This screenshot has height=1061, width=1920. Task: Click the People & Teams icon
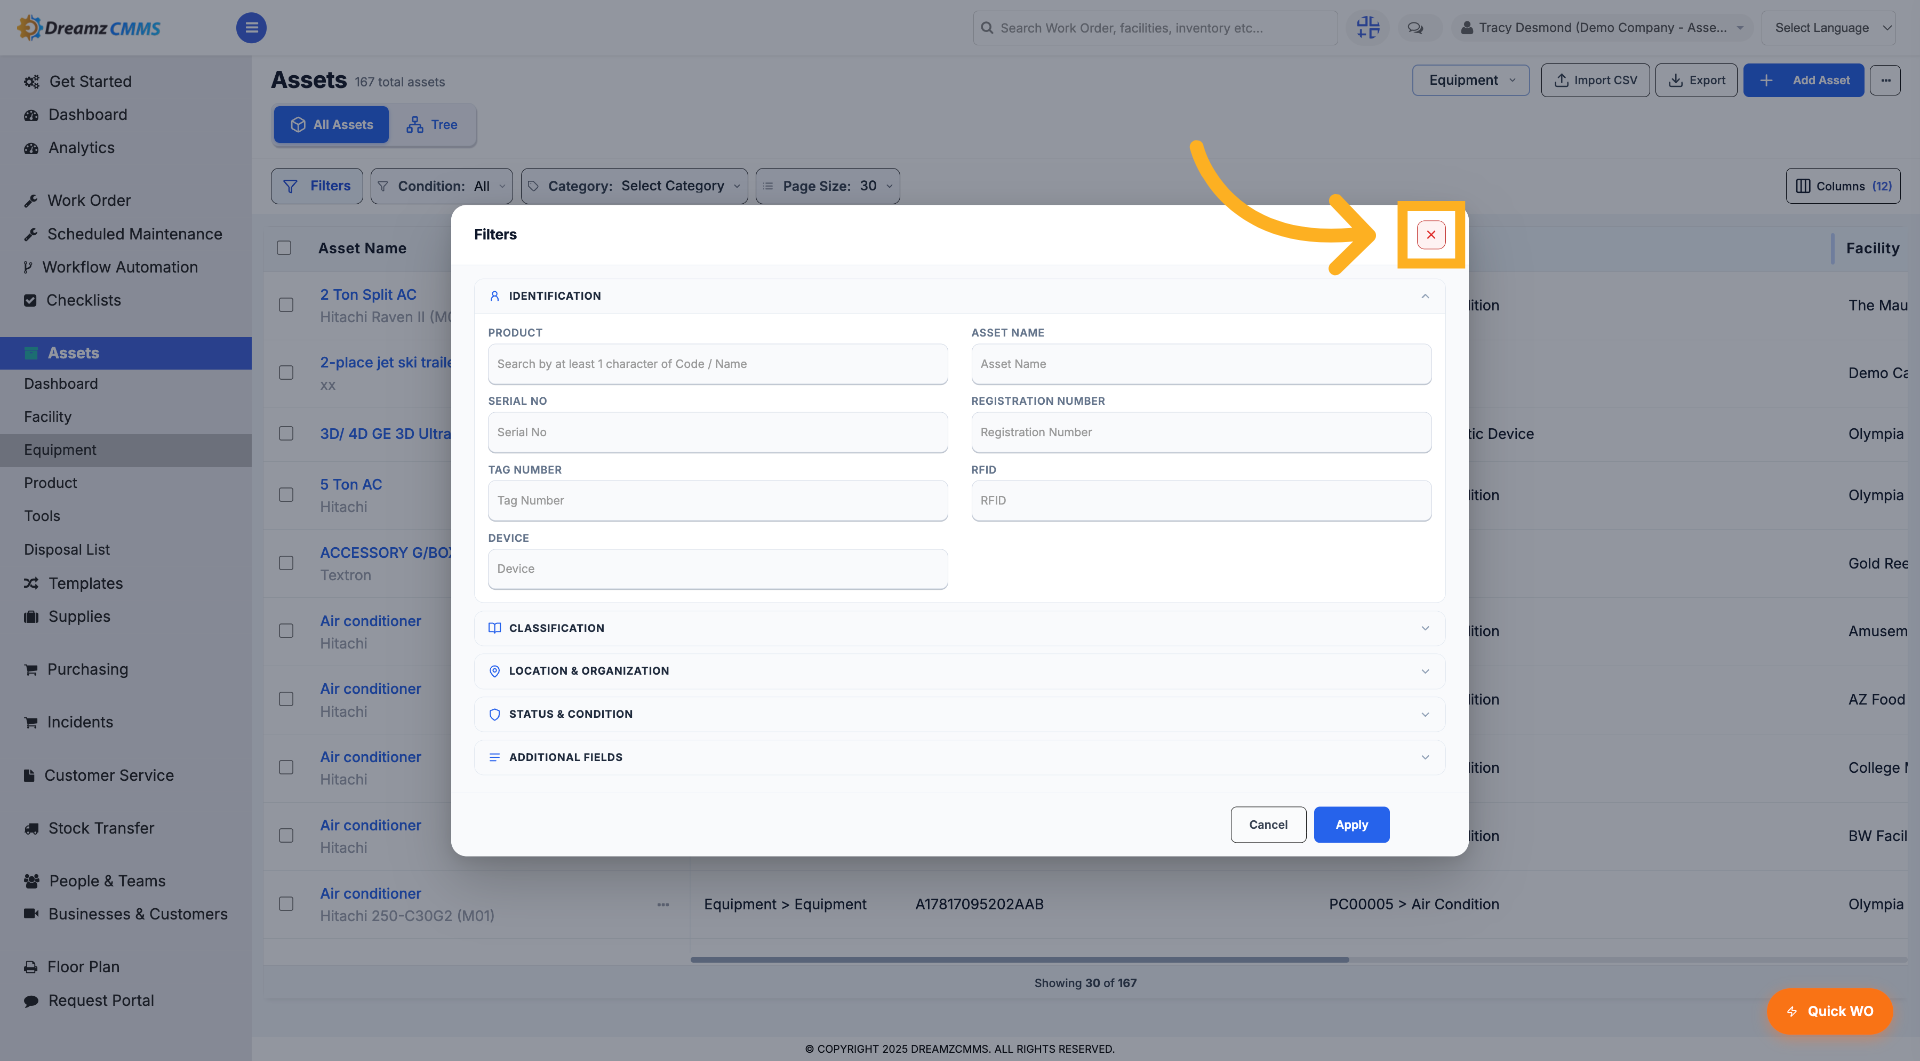[x=31, y=882]
